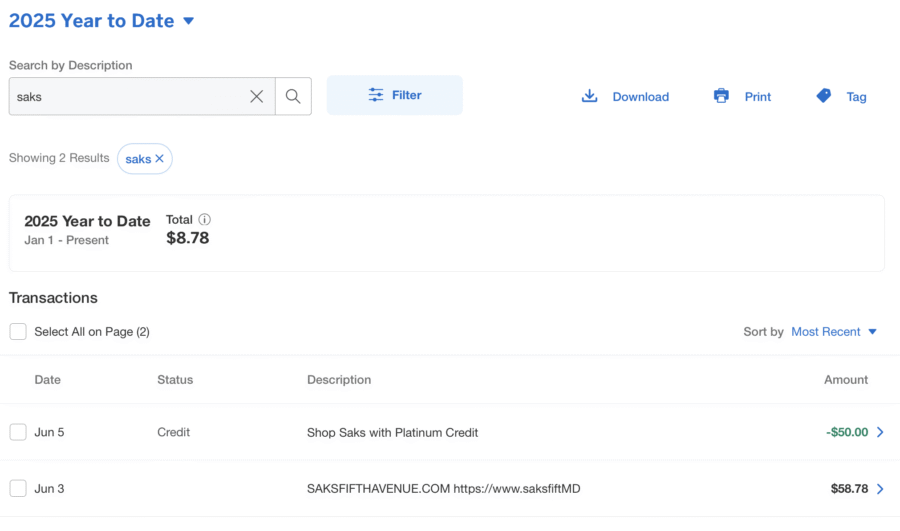Open the Shop Saks with Platinum Credit row

point(392,433)
